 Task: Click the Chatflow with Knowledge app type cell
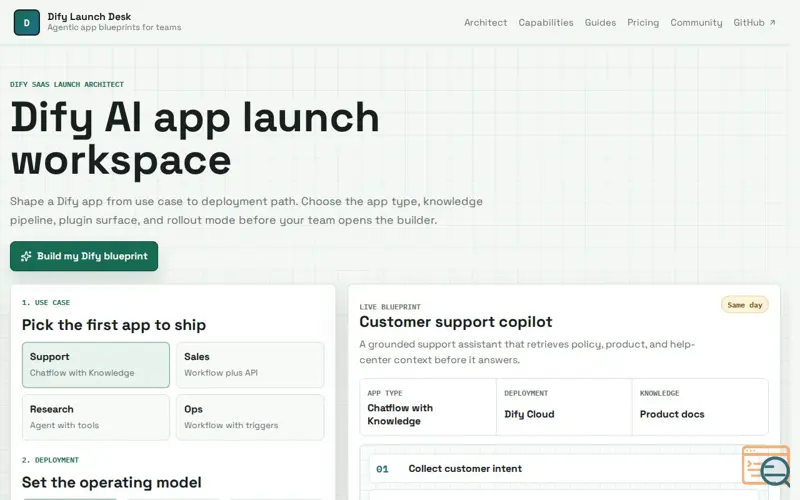click(x=428, y=407)
